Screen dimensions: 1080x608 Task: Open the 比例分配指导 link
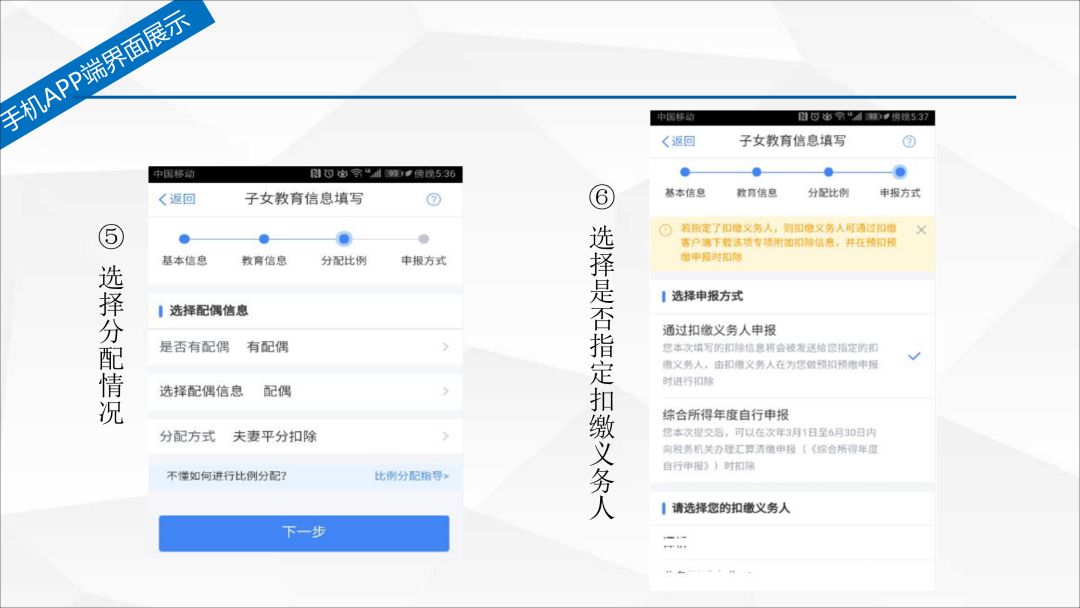[x=411, y=476]
